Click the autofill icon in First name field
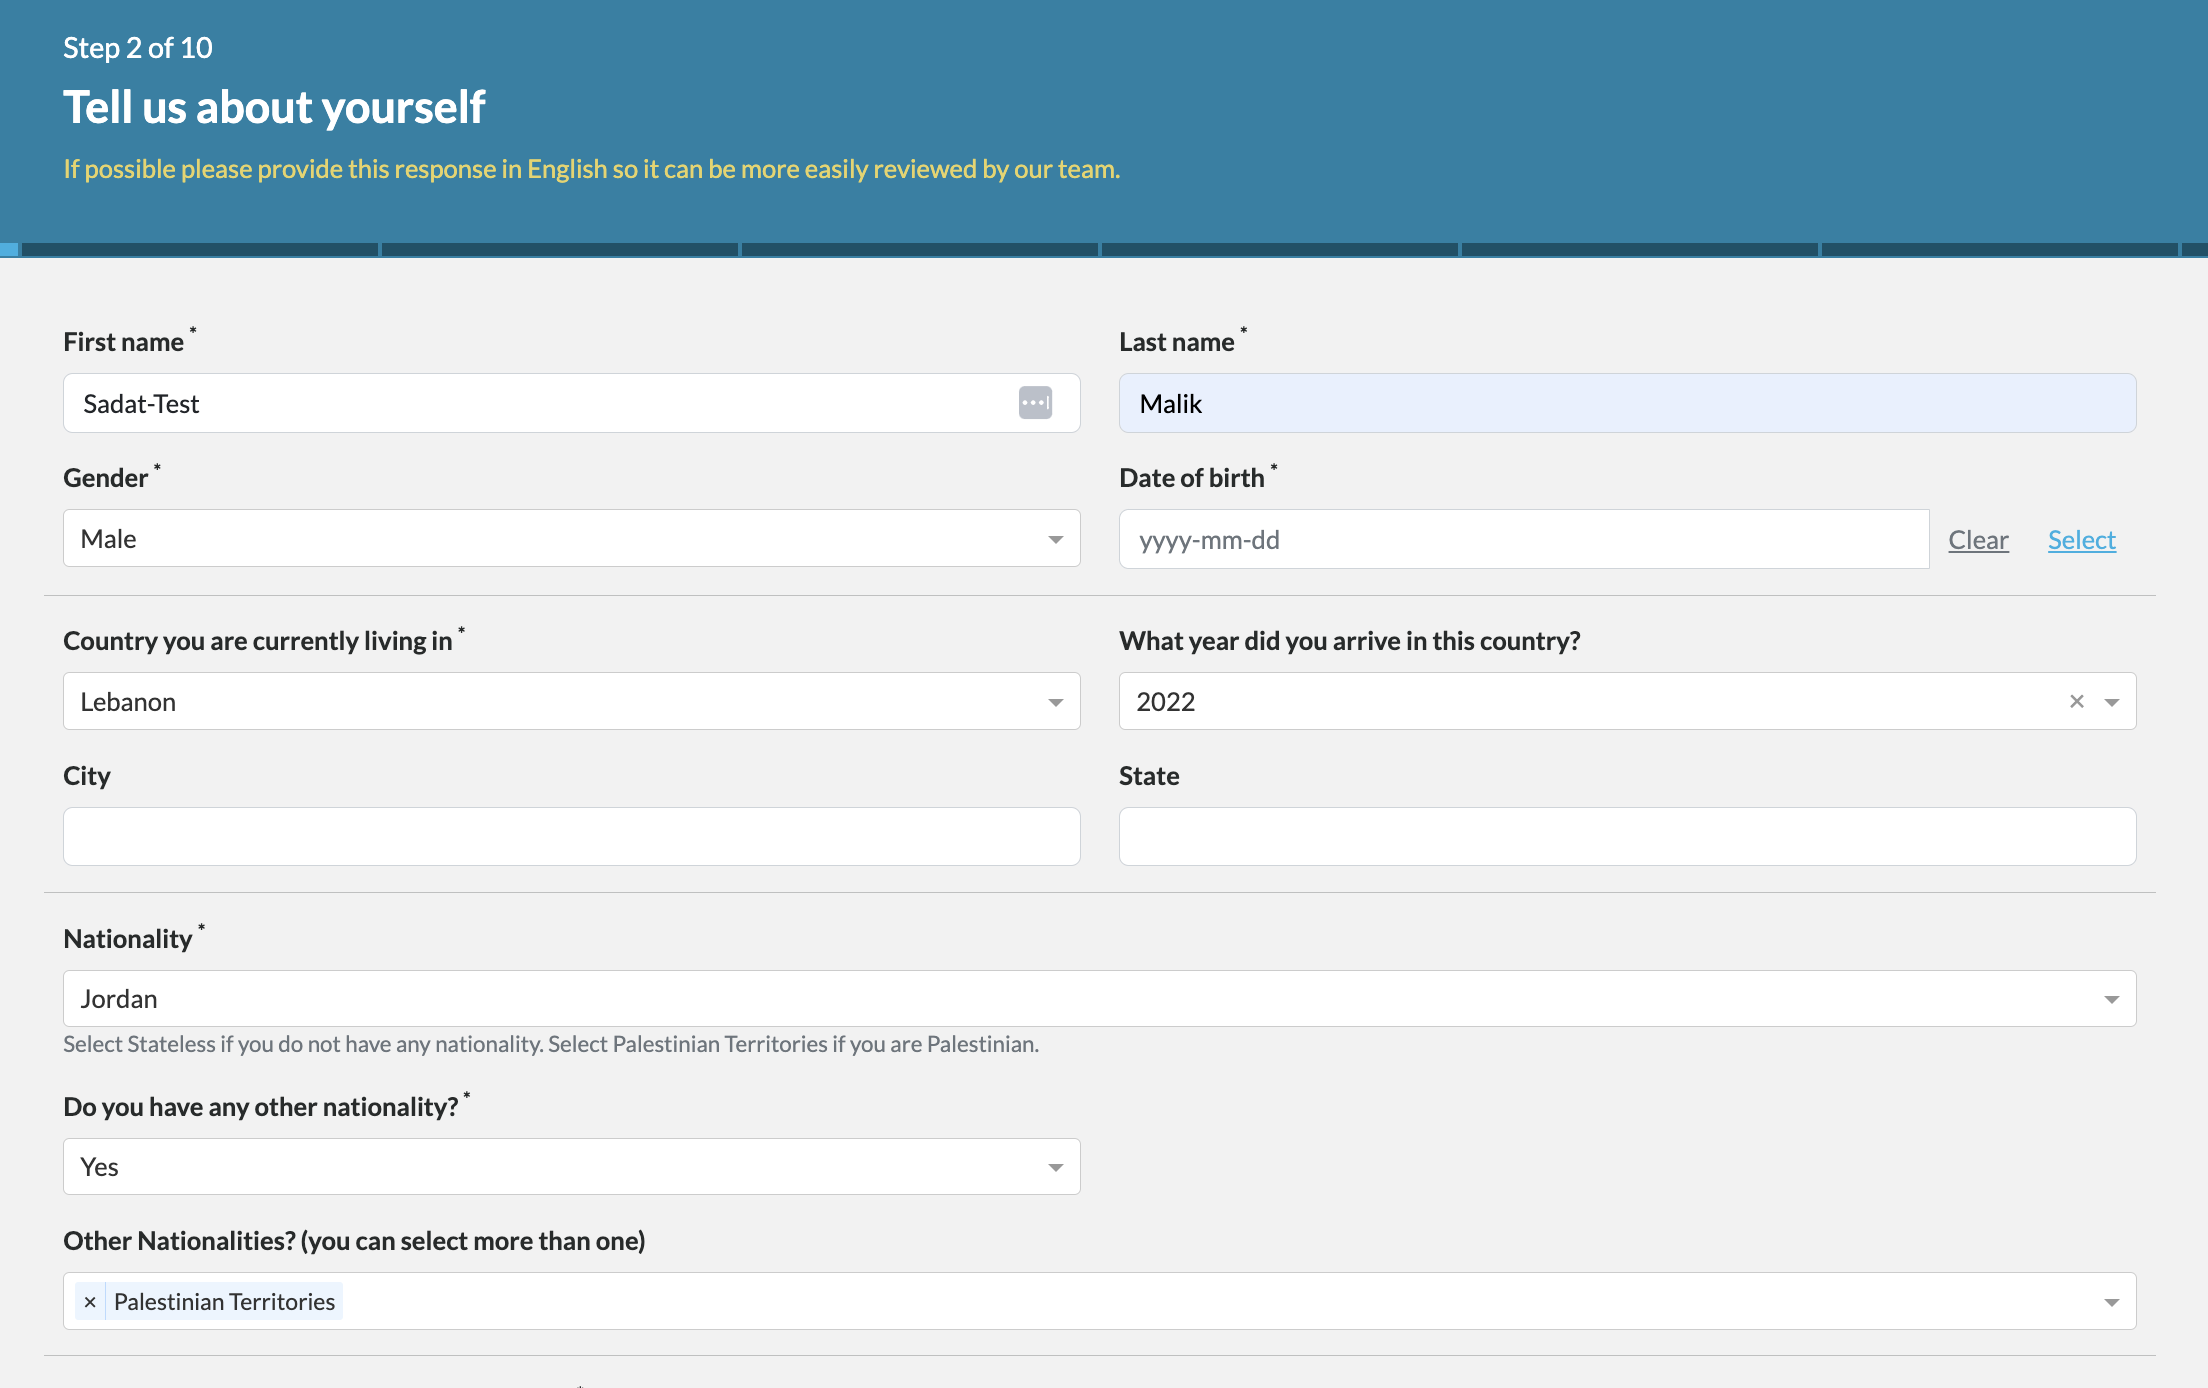Screen dimensions: 2208x1388 coord(1037,402)
